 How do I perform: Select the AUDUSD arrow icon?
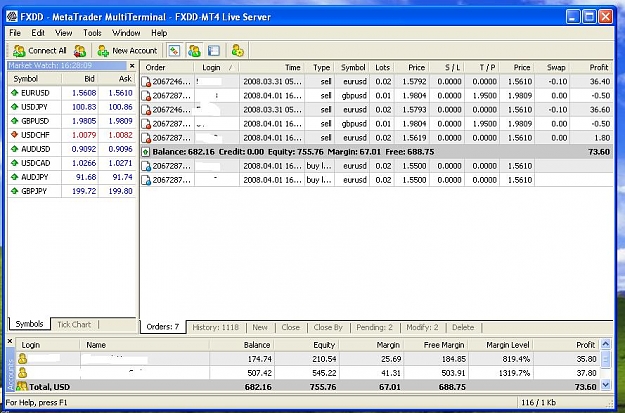[15, 149]
